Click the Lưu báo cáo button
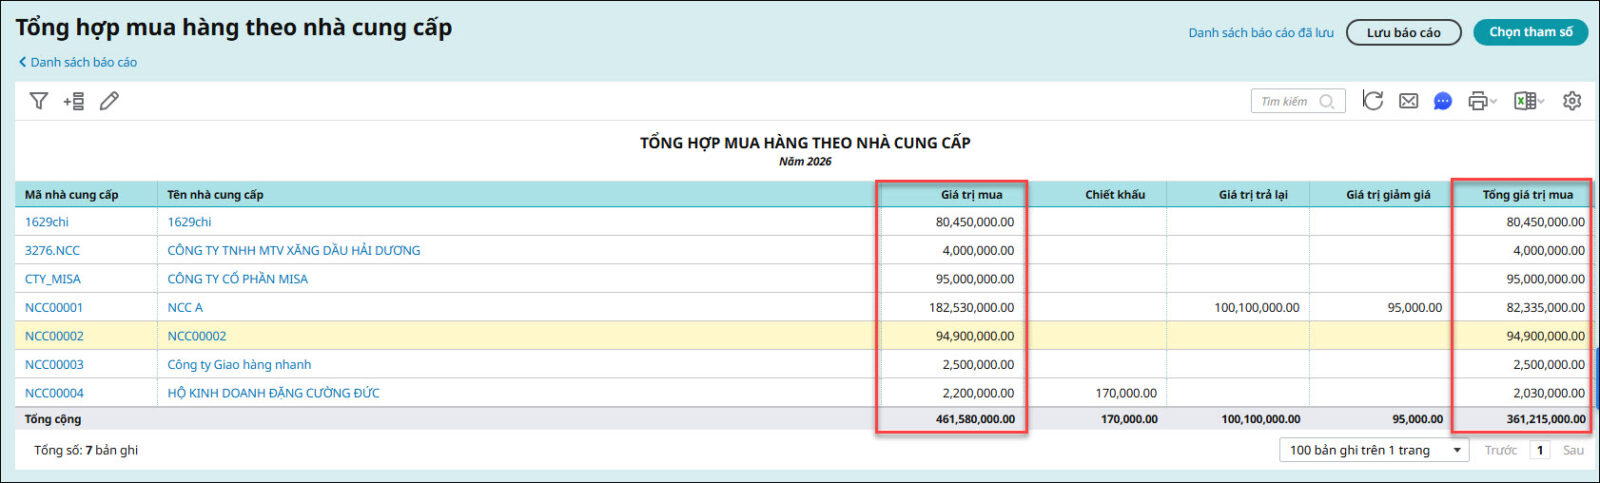The height and width of the screenshot is (483, 1600). (x=1403, y=33)
